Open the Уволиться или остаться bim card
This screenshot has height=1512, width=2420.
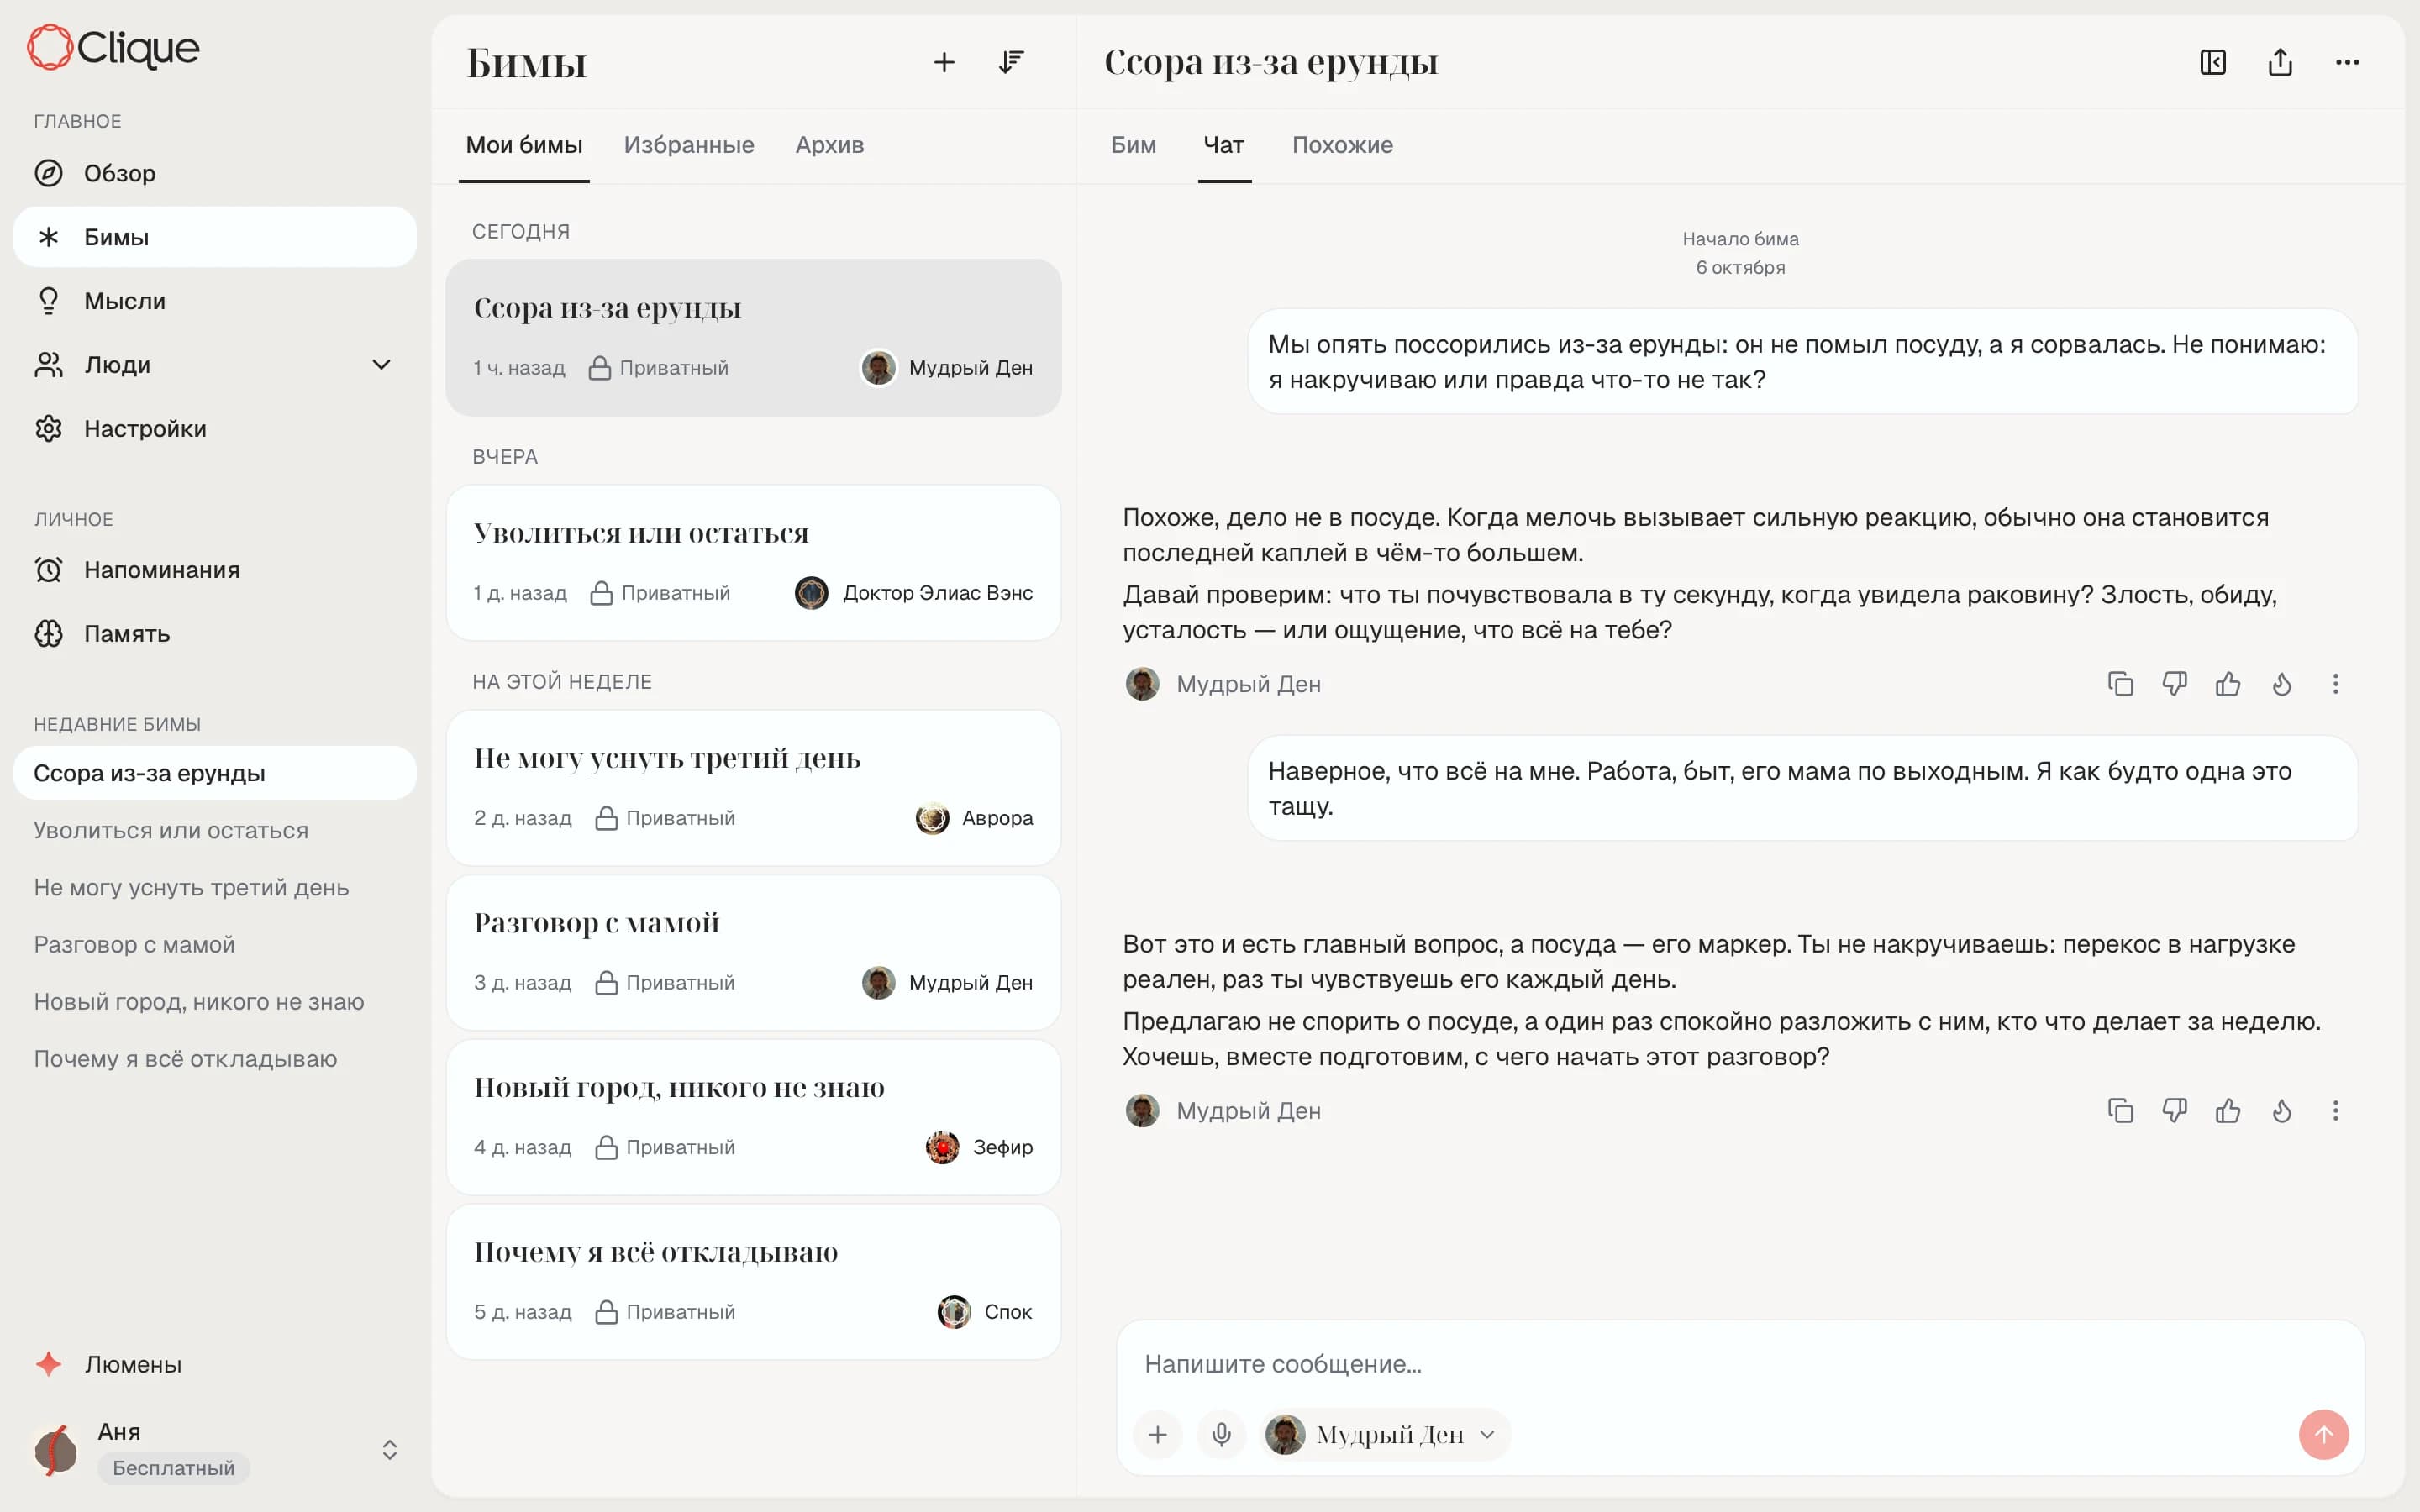click(x=753, y=563)
